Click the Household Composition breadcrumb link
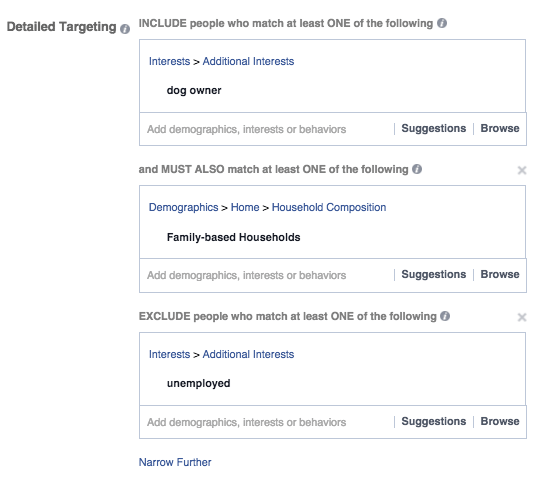The width and height of the screenshot is (539, 479). click(329, 207)
